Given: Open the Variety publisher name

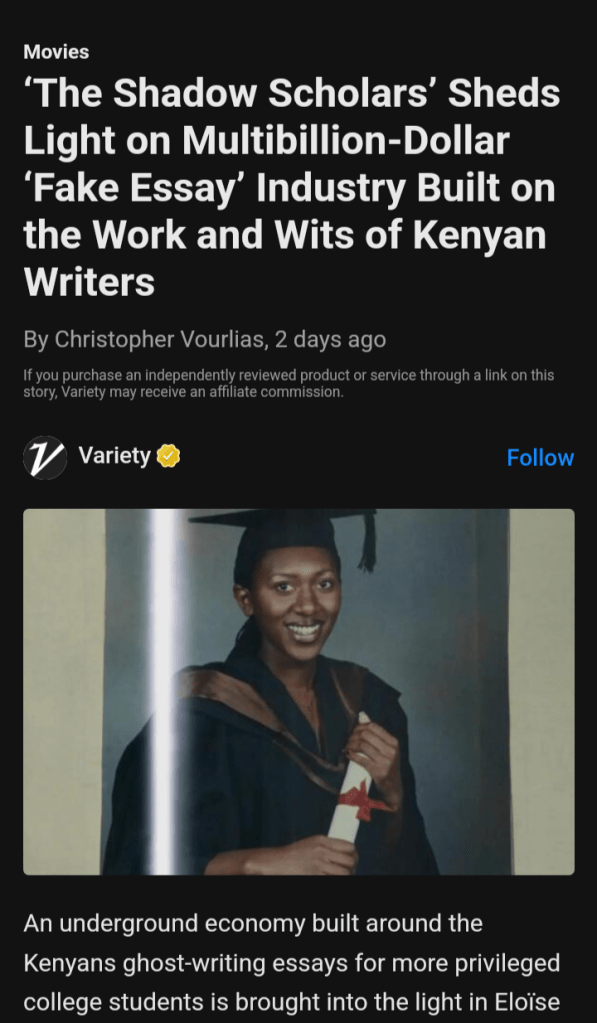Looking at the screenshot, I should (114, 455).
